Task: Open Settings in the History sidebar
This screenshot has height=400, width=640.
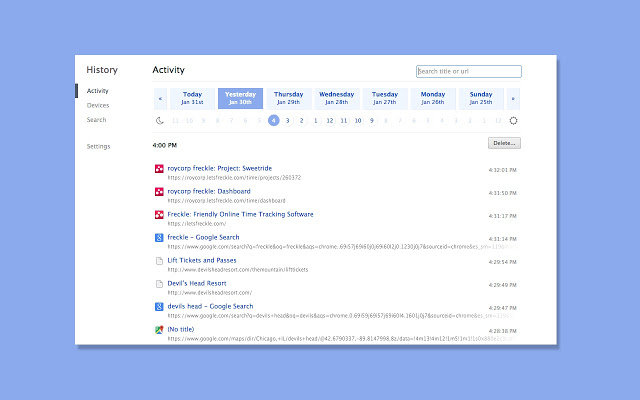Action: coord(98,146)
